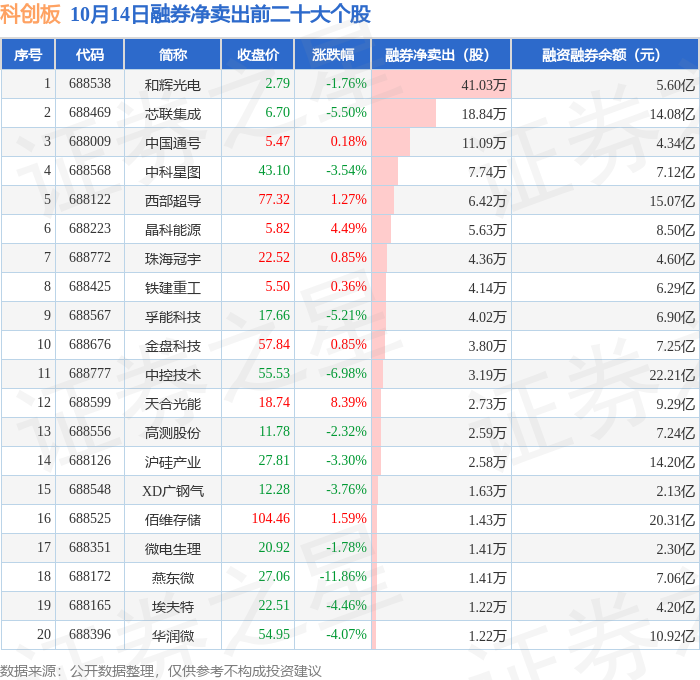Select the stock name 西部超导
This screenshot has width=700, height=680.
173,201
